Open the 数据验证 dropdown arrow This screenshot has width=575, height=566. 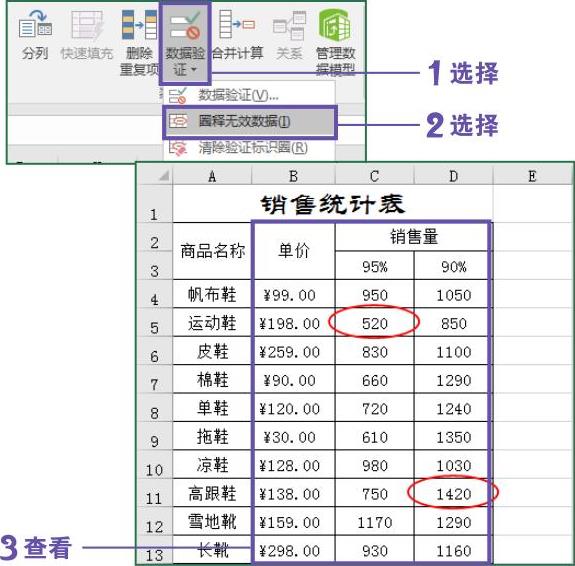[194, 69]
